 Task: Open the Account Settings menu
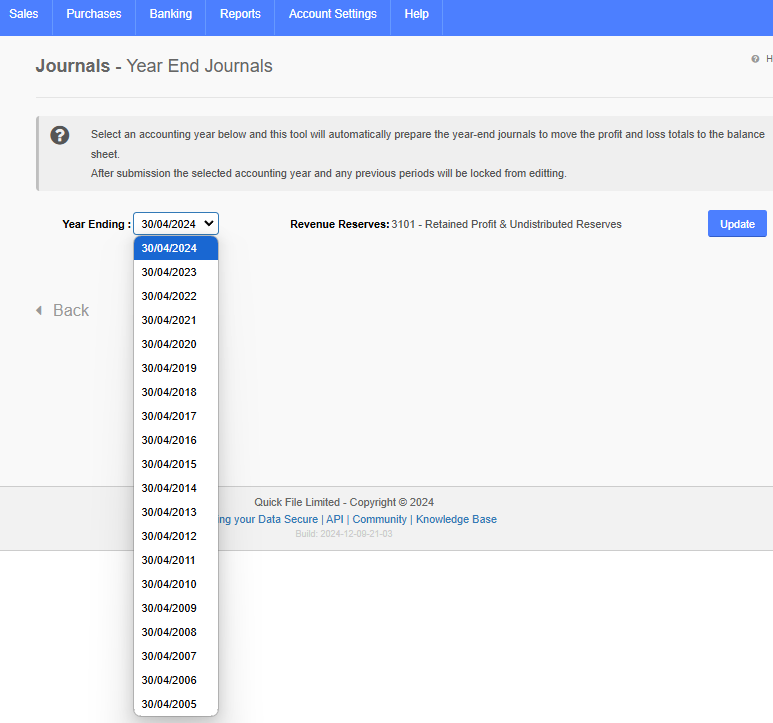[333, 14]
